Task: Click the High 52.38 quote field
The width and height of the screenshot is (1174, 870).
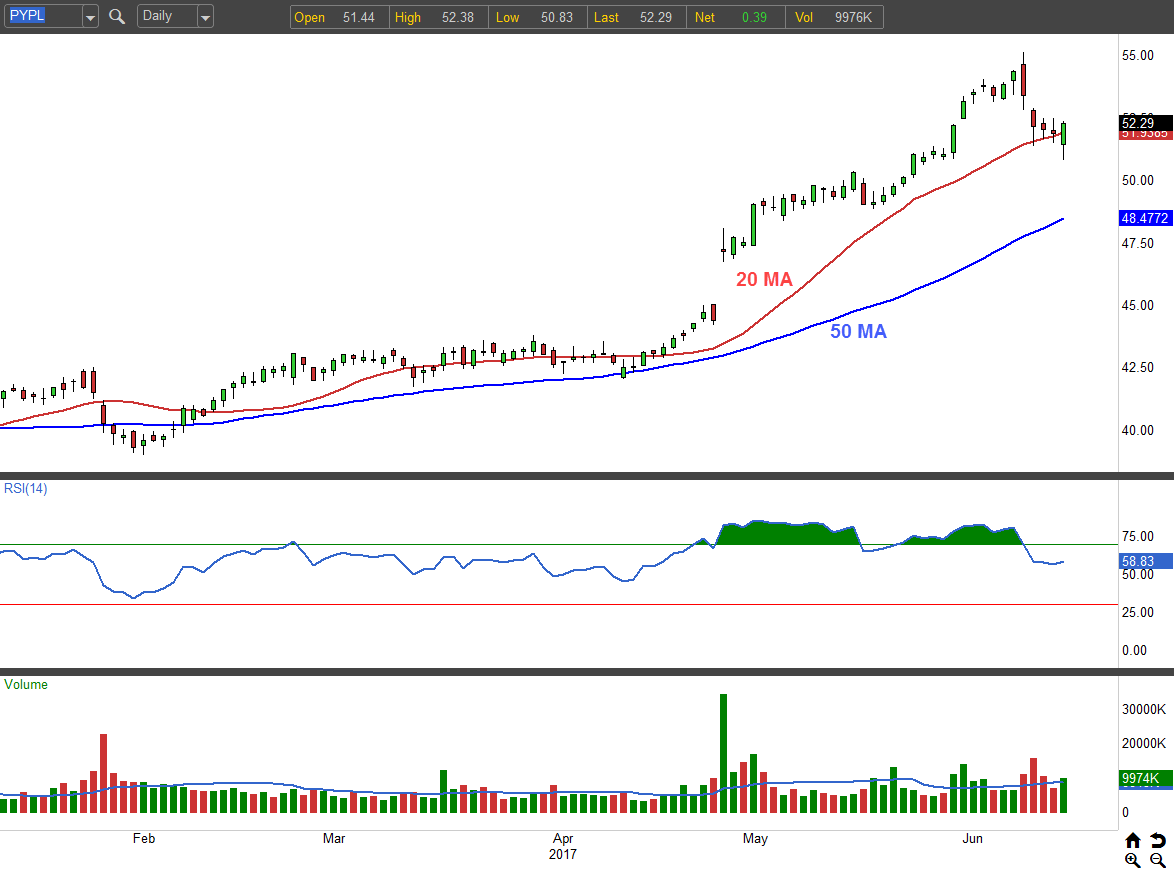Action: (x=438, y=17)
